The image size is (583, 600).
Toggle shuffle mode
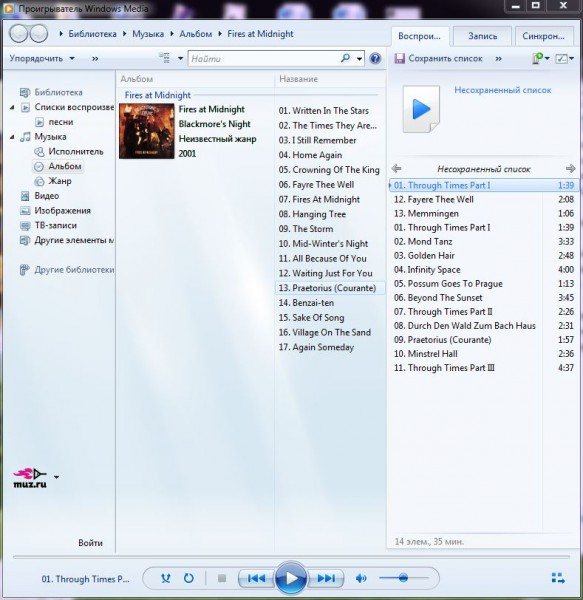click(x=166, y=578)
